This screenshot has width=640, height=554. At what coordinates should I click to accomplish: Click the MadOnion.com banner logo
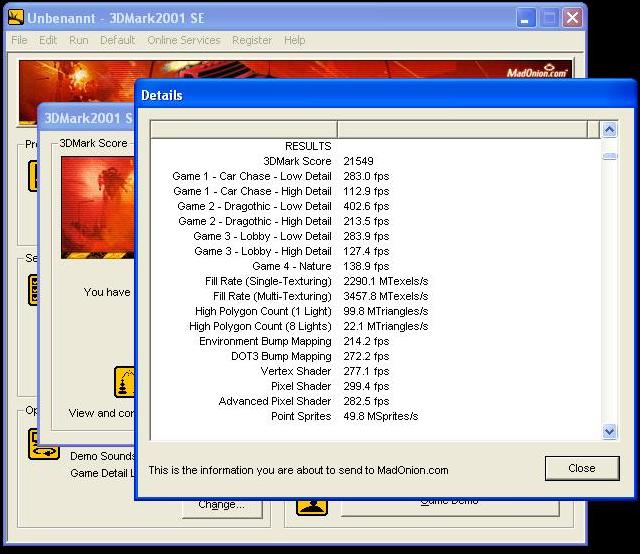pos(536,71)
